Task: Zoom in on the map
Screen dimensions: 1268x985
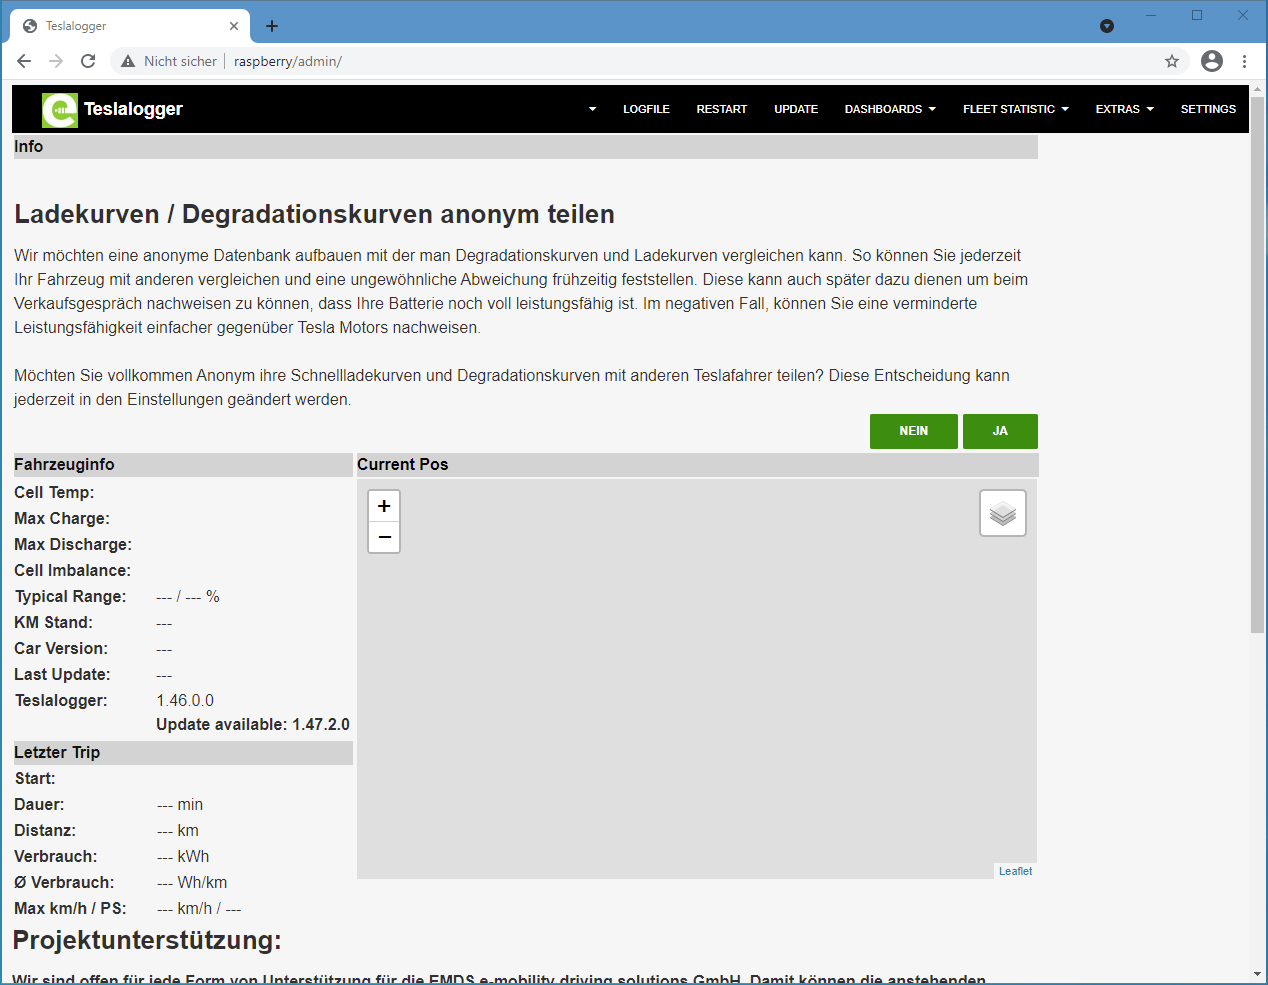Action: coord(384,506)
